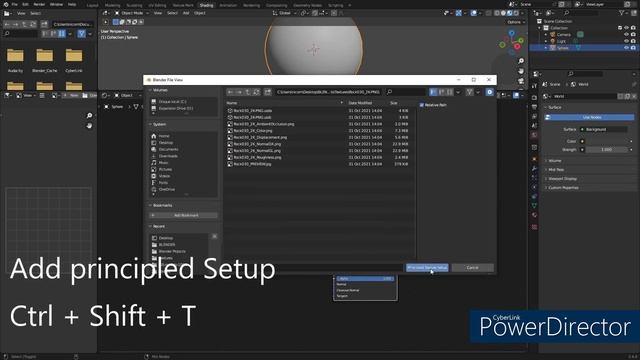Open the Audacity folder in side browser
The image size is (640, 360).
[x=16, y=60]
